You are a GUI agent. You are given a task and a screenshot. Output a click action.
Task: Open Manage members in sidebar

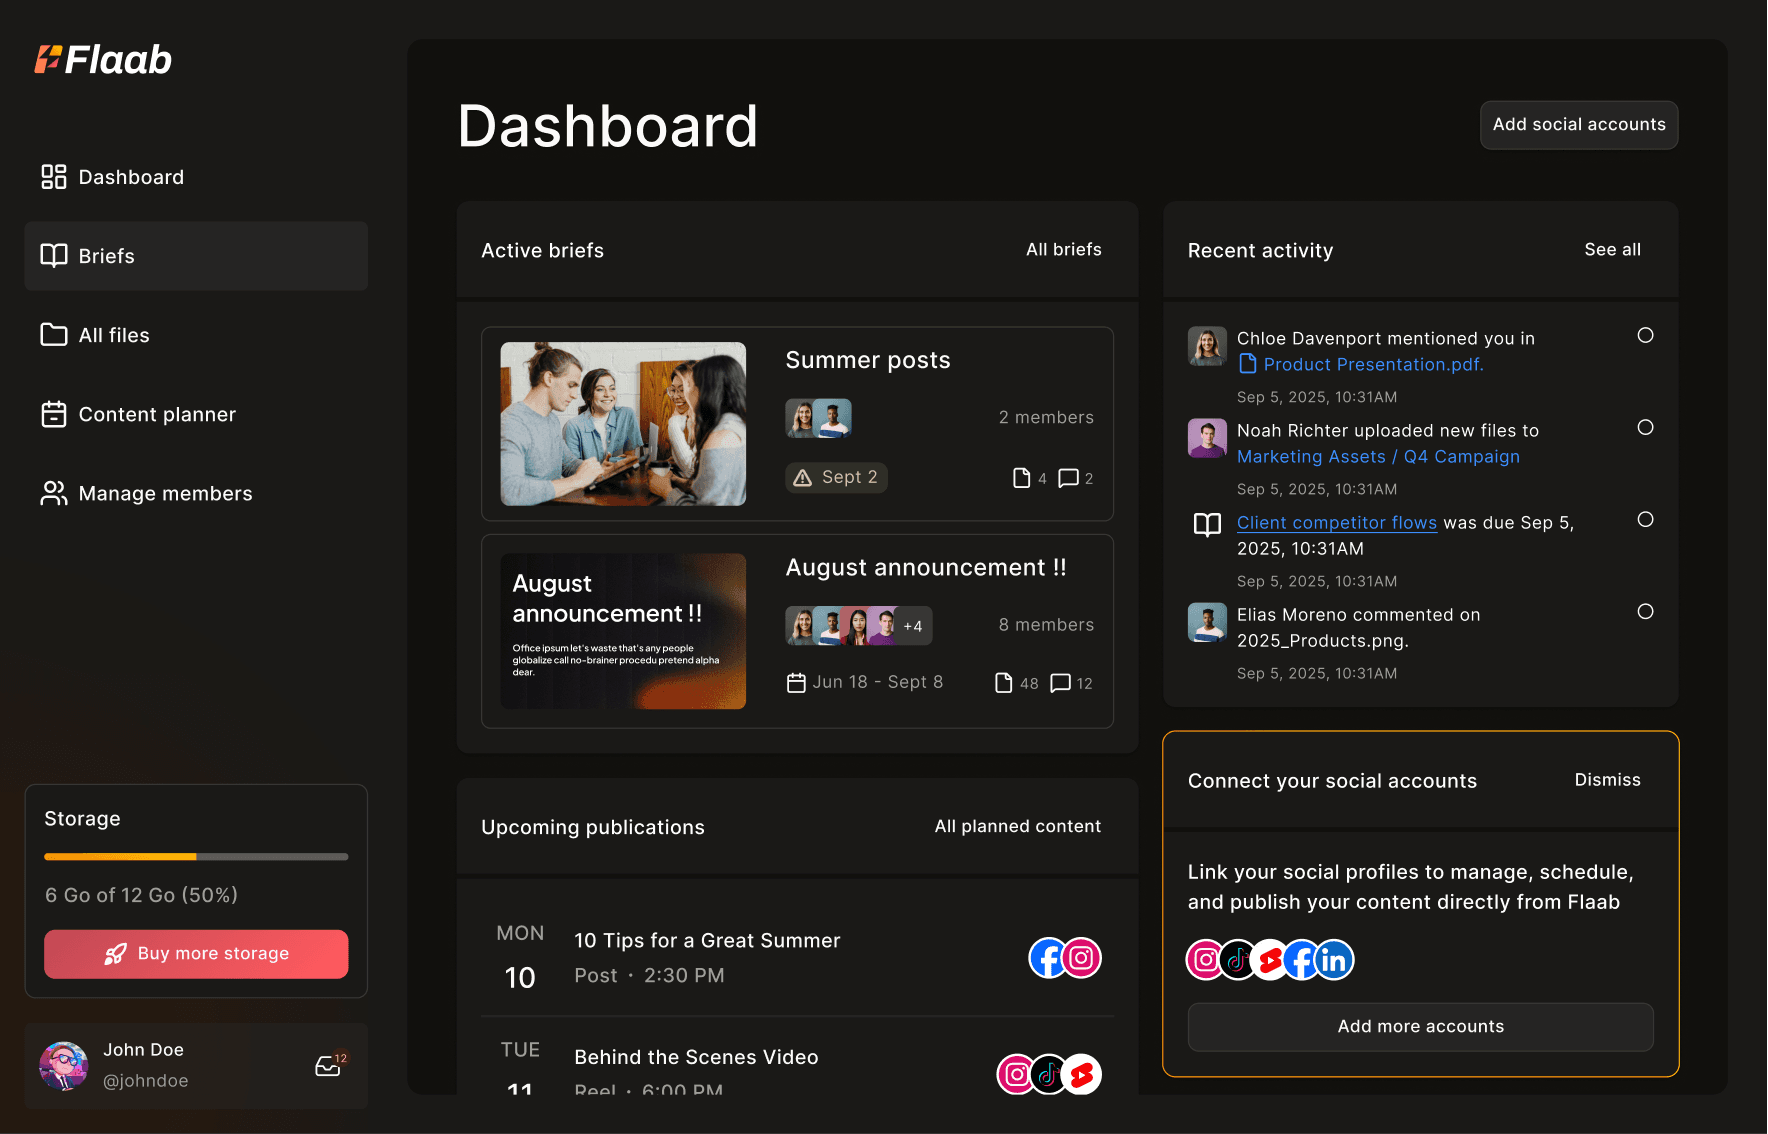click(x=196, y=493)
